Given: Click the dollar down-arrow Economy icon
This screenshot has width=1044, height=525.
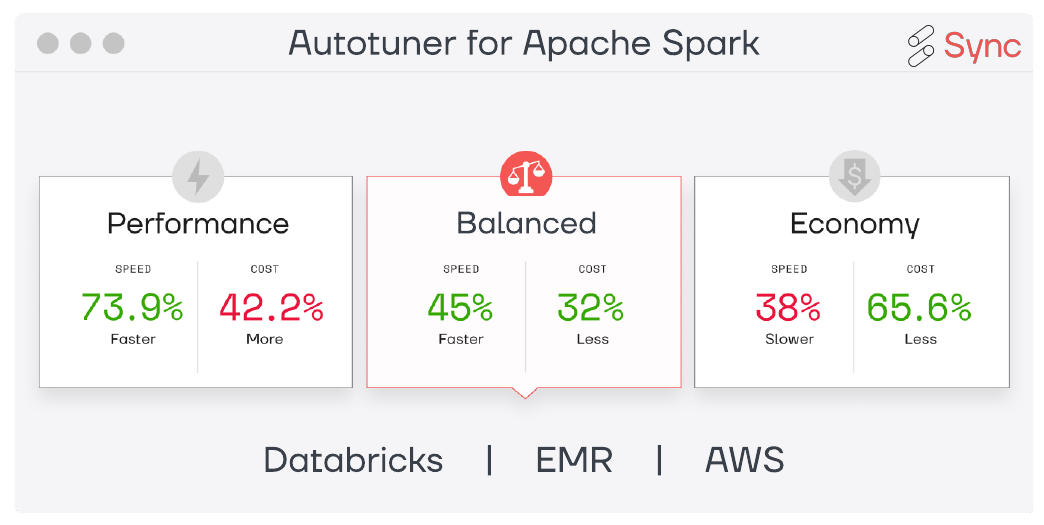Looking at the screenshot, I should coord(854,176).
